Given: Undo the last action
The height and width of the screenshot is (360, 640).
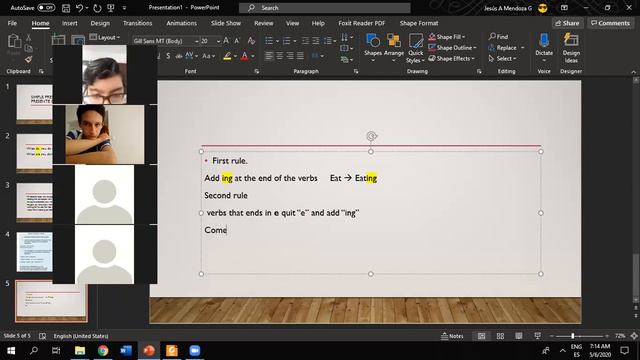Looking at the screenshot, I should click(x=79, y=8).
